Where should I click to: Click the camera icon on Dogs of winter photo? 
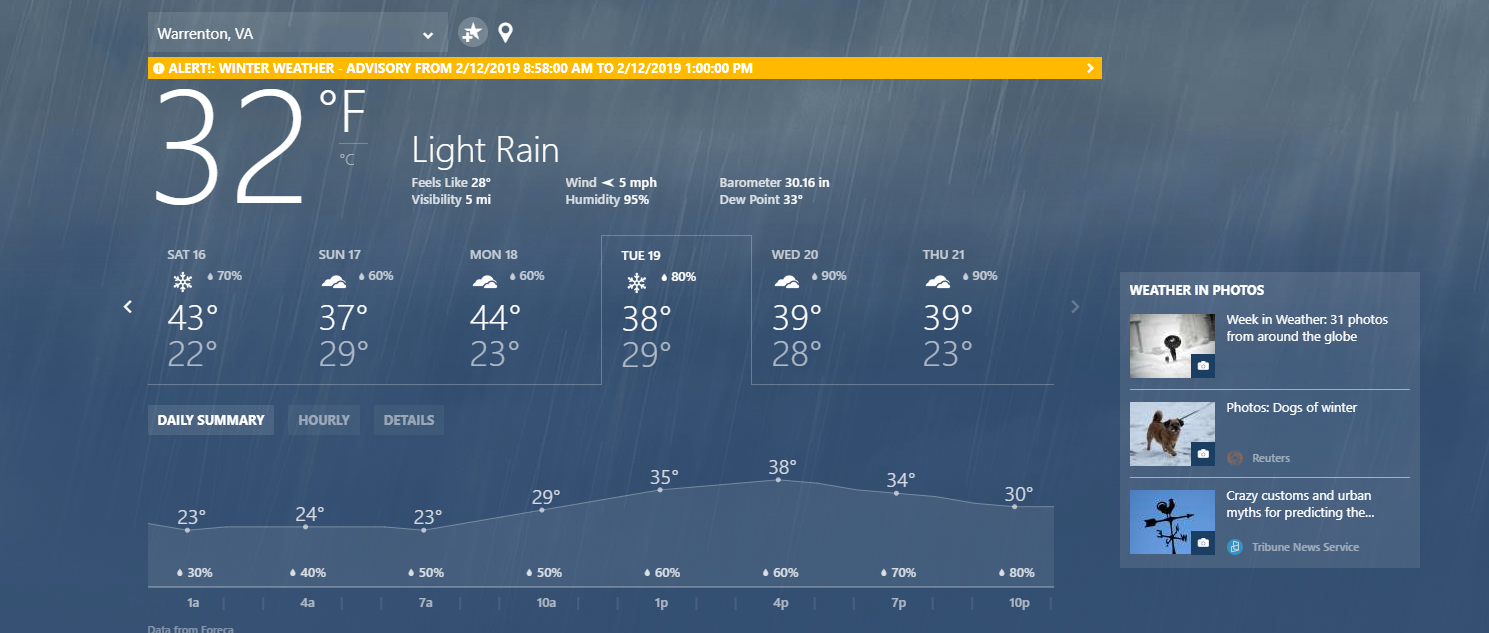pos(1203,454)
